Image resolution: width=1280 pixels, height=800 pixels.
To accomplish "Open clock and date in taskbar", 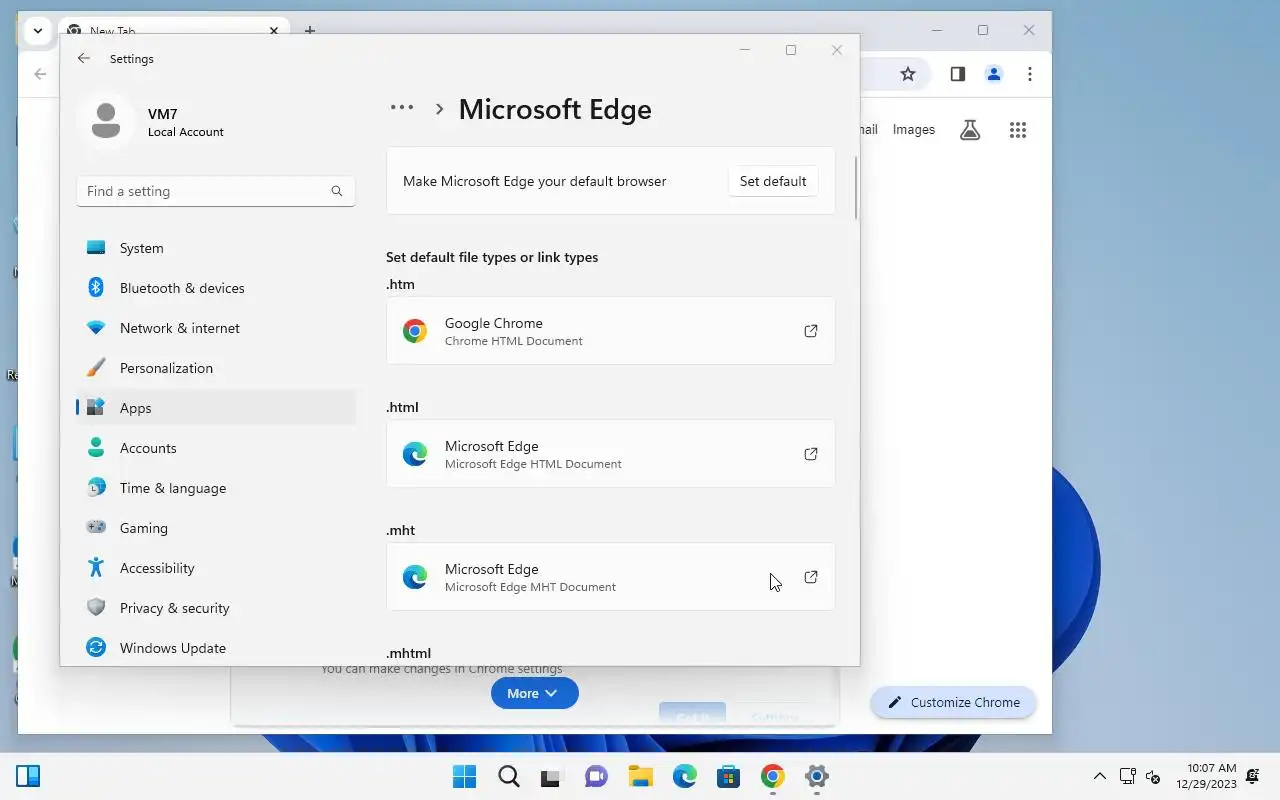I will pos(1205,776).
